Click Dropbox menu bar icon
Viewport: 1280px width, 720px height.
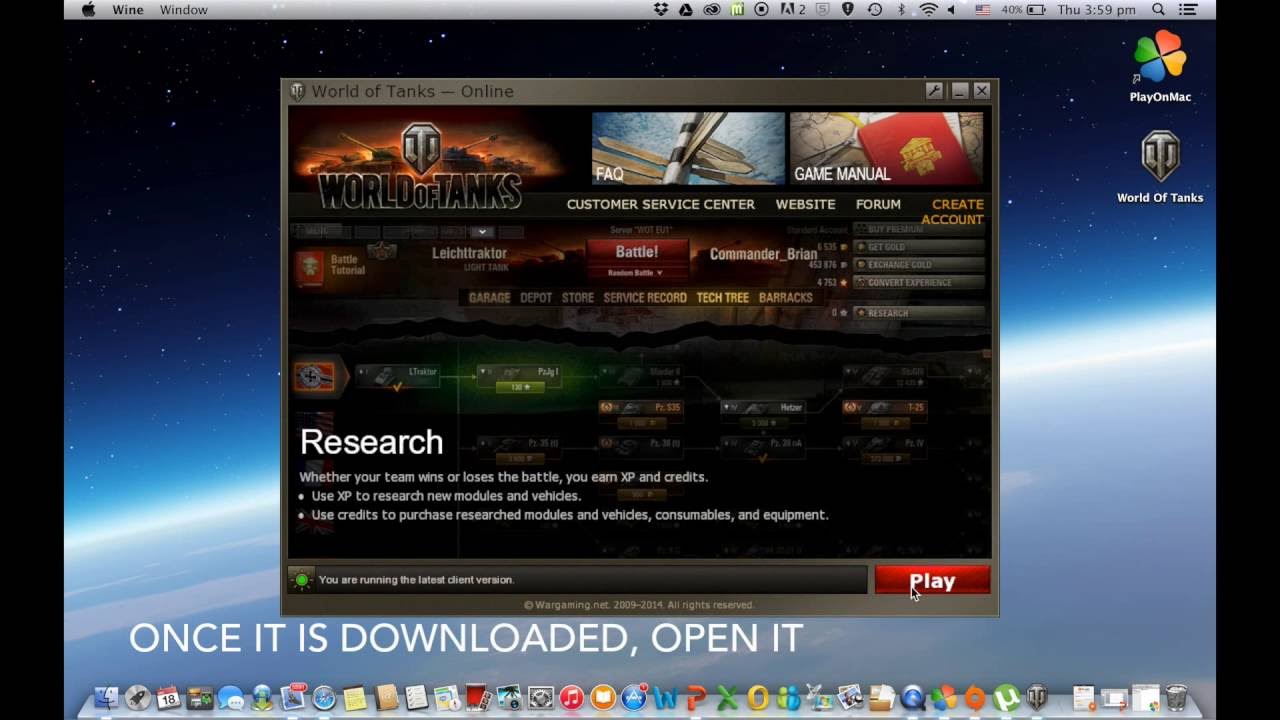[x=660, y=10]
